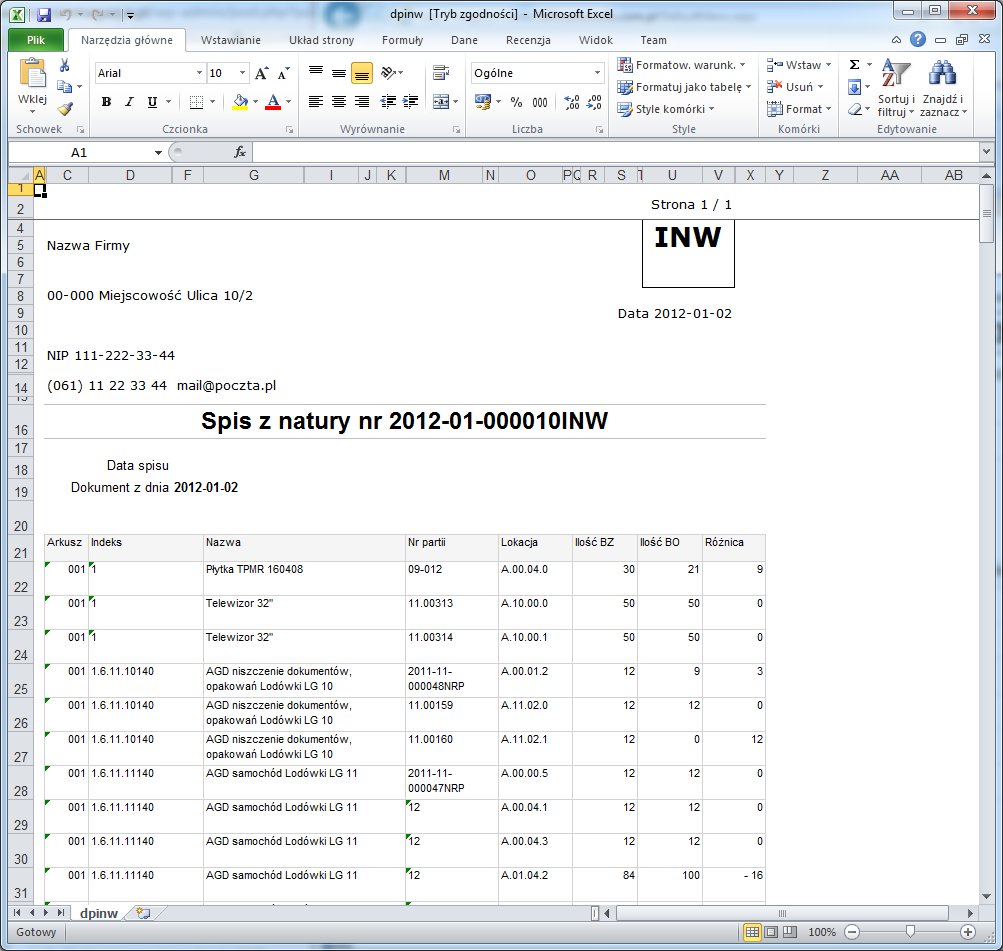This screenshot has width=1003, height=951.
Task: Toggle bold formatting
Action: pyautogui.click(x=105, y=102)
